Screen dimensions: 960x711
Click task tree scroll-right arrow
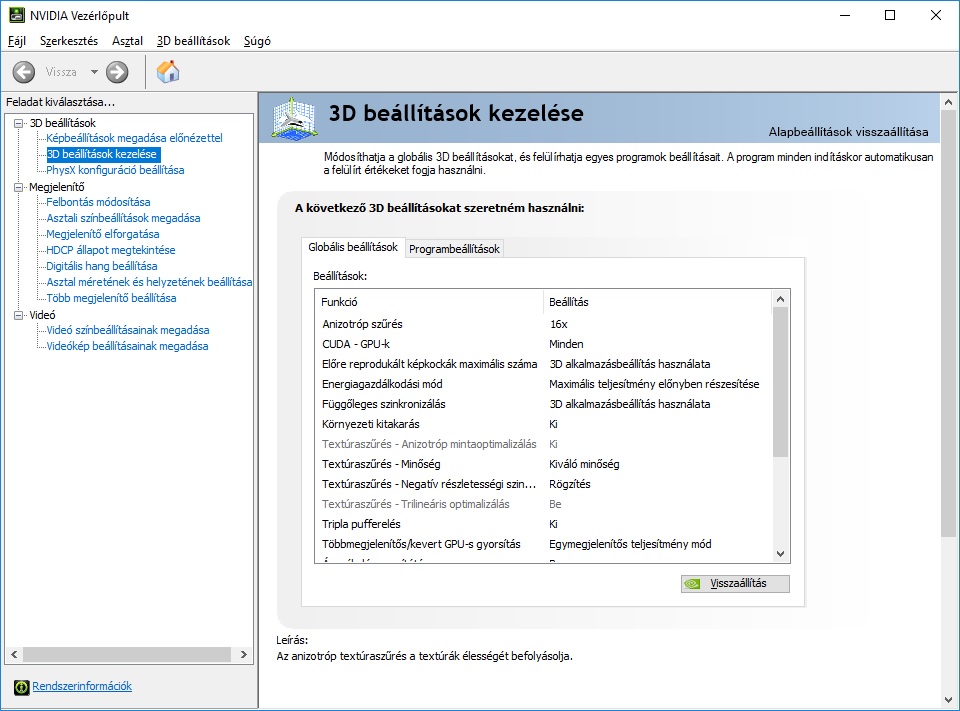[244, 654]
